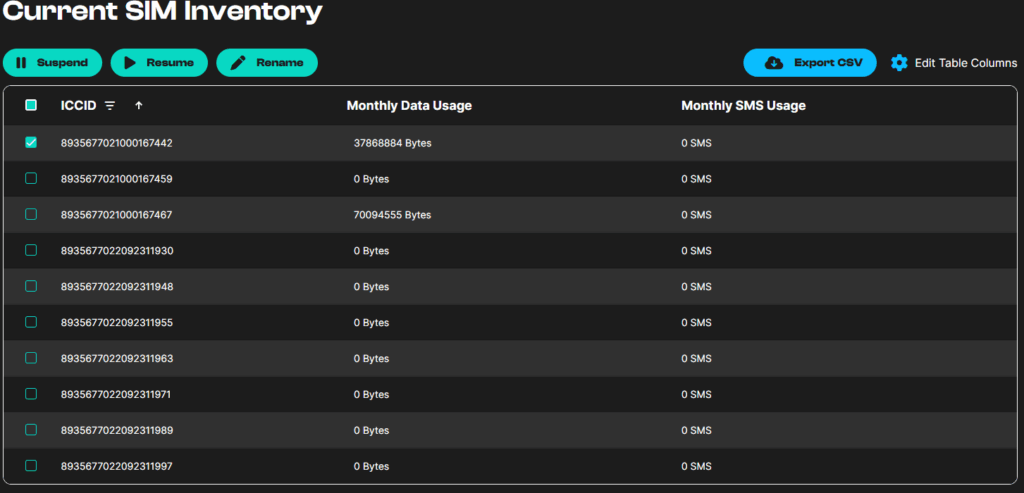Uncheck SIM ending in 167442
Screen dimensions: 1024x493
(x=31, y=143)
